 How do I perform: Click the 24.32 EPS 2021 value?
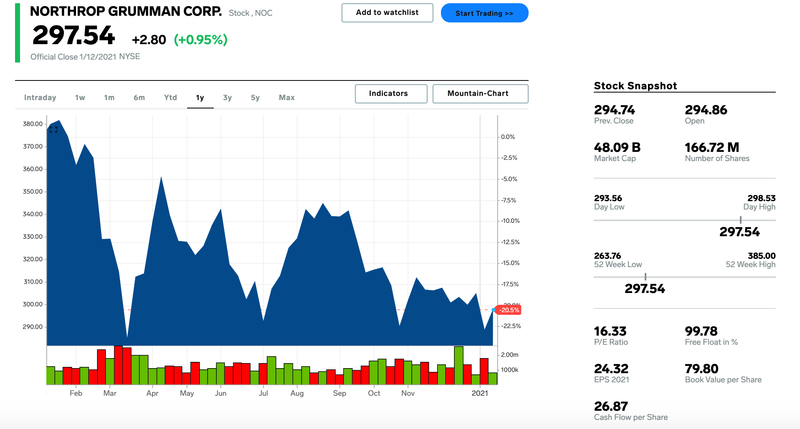(x=611, y=368)
